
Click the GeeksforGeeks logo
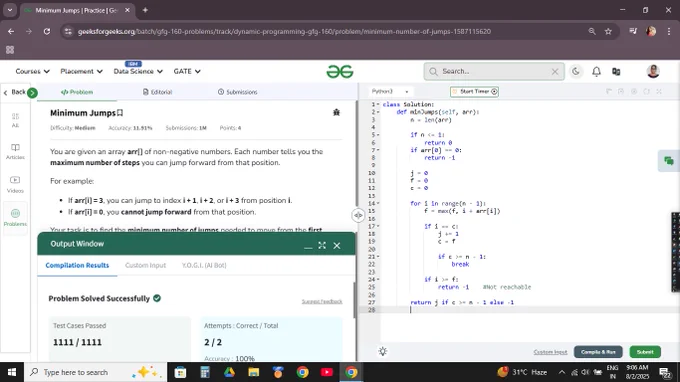(x=340, y=72)
